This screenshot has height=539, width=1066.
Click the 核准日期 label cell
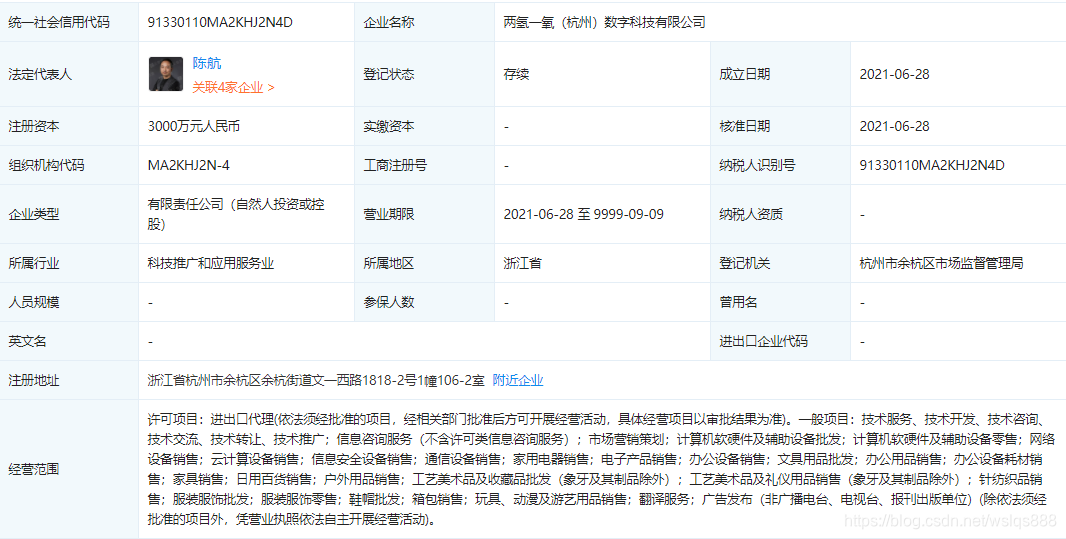click(x=780, y=126)
